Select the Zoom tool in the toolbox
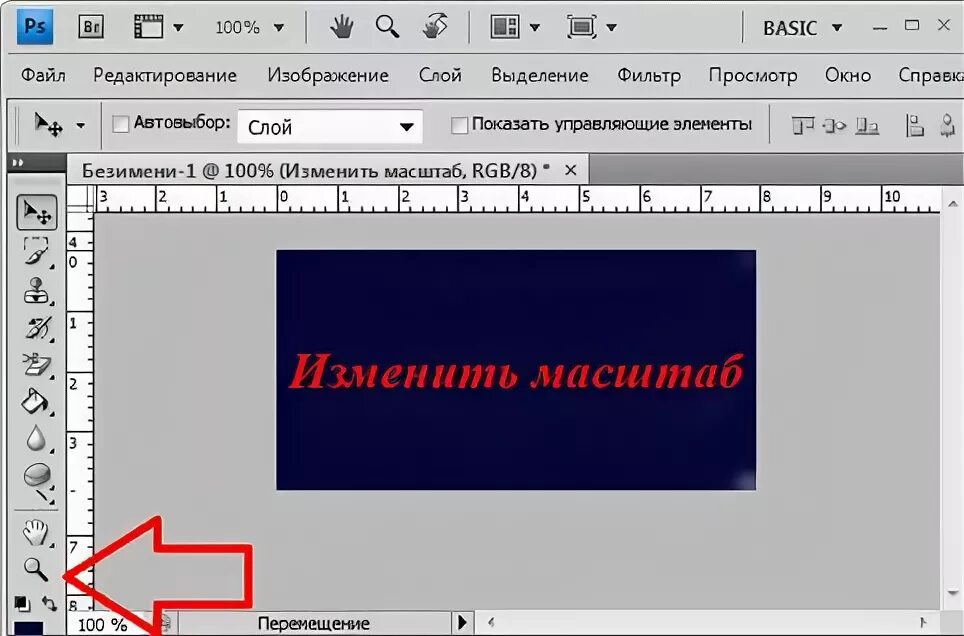This screenshot has width=964, height=636. 36,570
